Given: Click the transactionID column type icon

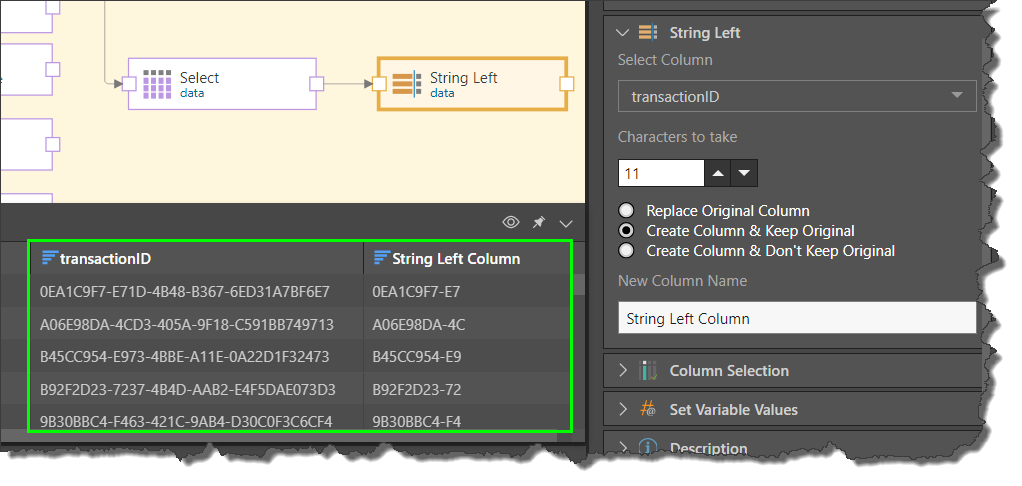Looking at the screenshot, I should tap(49, 259).
